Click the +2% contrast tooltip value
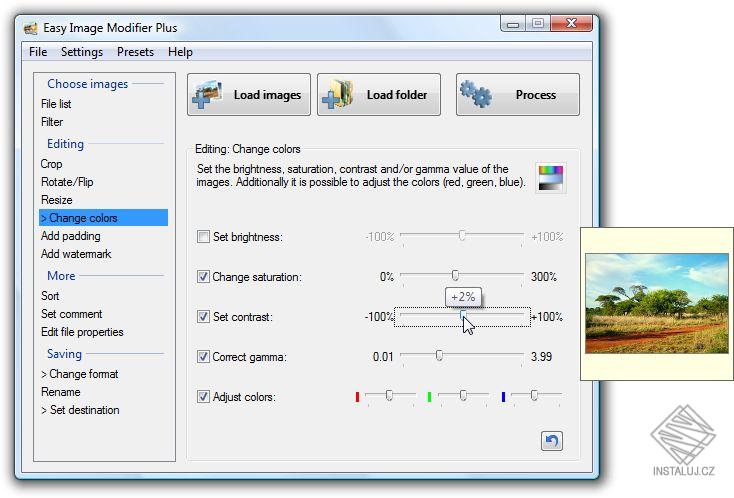734x498 pixels. point(463,297)
